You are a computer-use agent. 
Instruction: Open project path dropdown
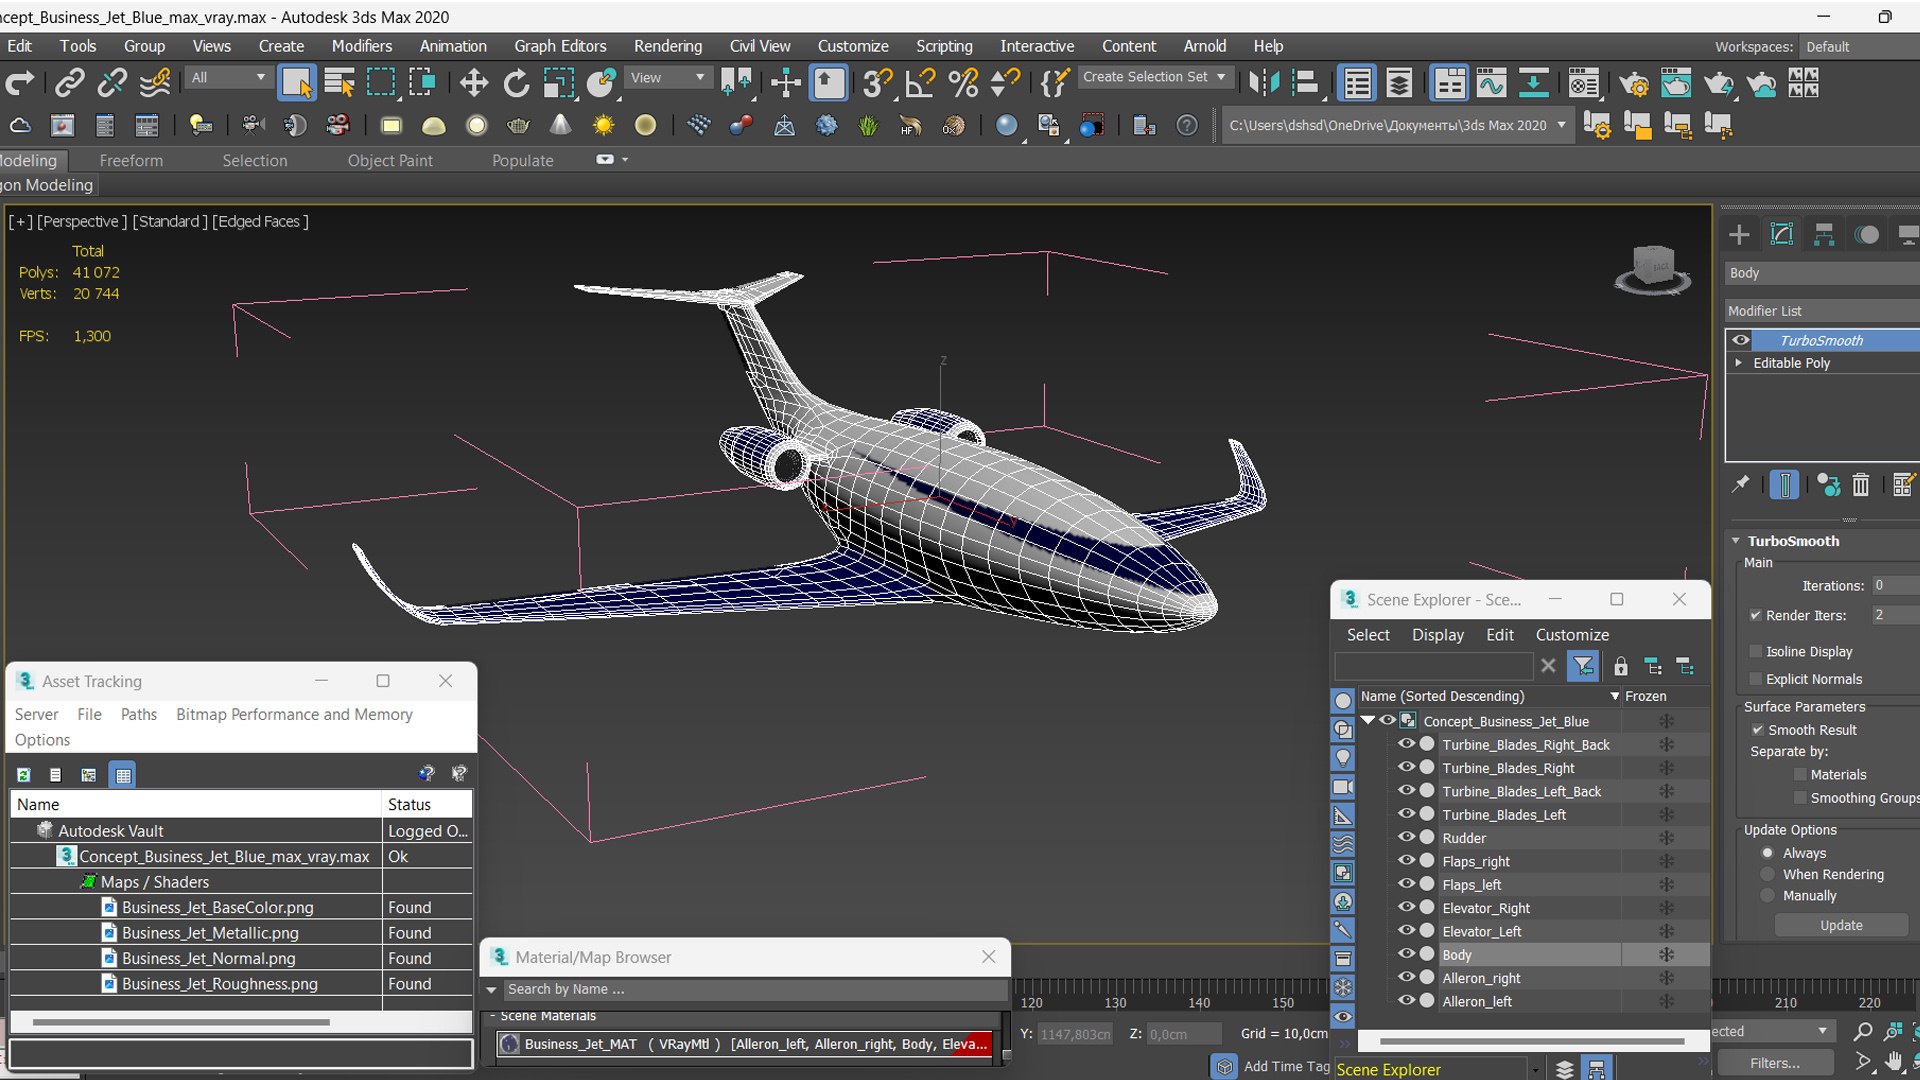click(1561, 125)
